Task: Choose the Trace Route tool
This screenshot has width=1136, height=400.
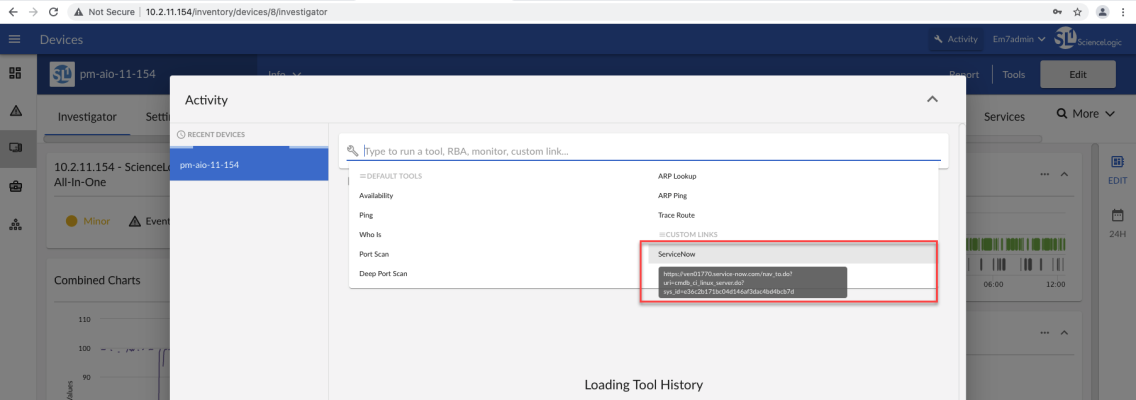Action: coord(676,215)
